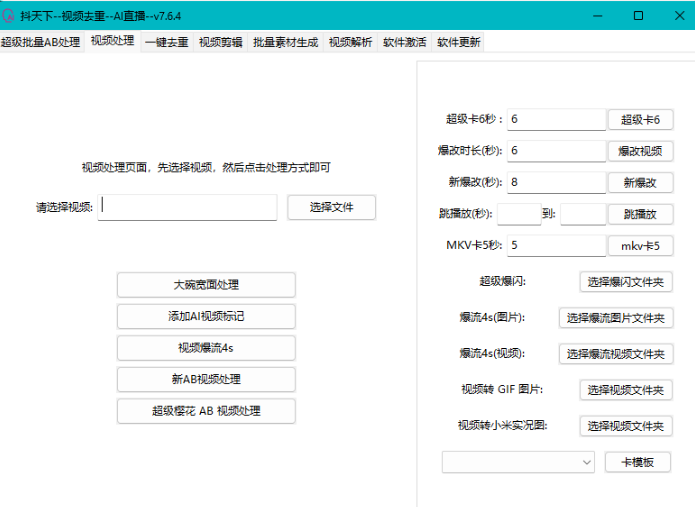The image size is (695, 507).
Task: Click 选择爆闪文件夹 button
Action: pos(626,282)
